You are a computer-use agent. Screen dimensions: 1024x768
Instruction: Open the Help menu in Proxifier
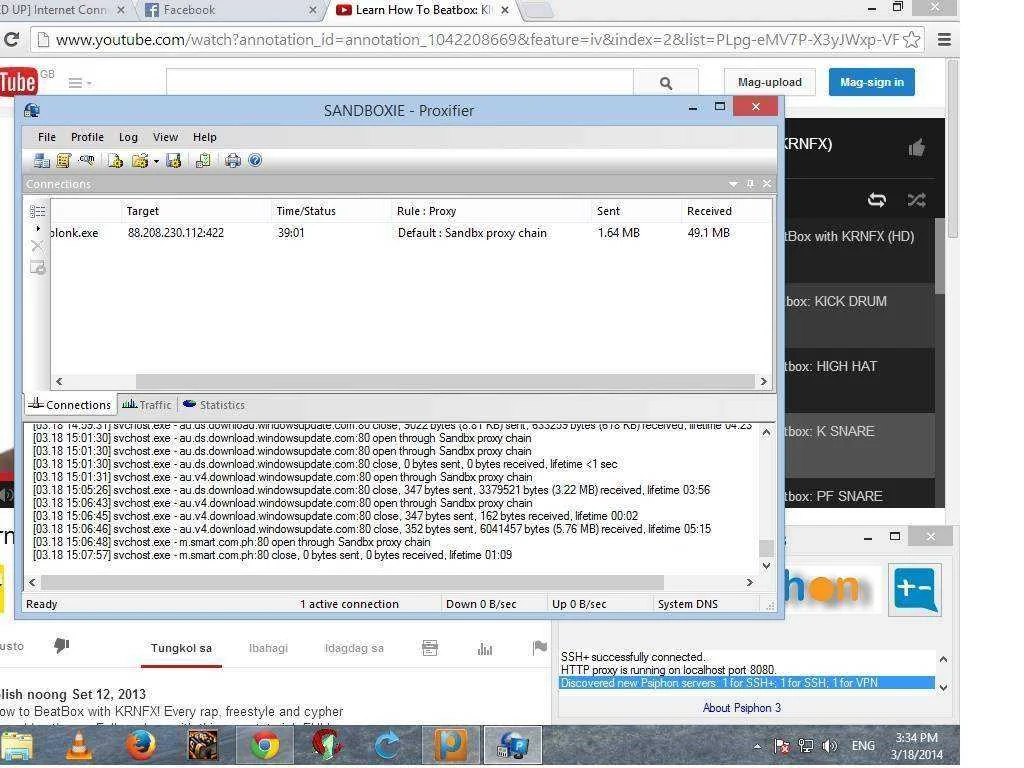click(x=204, y=137)
